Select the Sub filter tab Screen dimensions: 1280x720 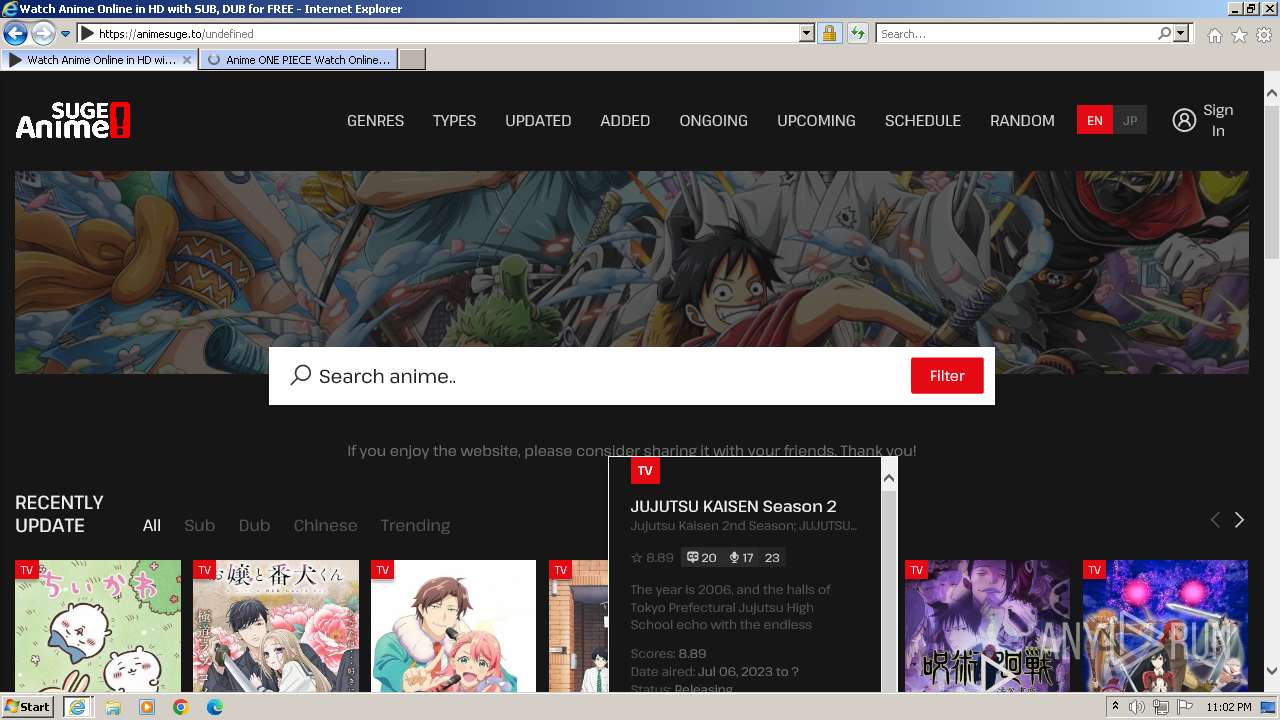click(x=199, y=525)
